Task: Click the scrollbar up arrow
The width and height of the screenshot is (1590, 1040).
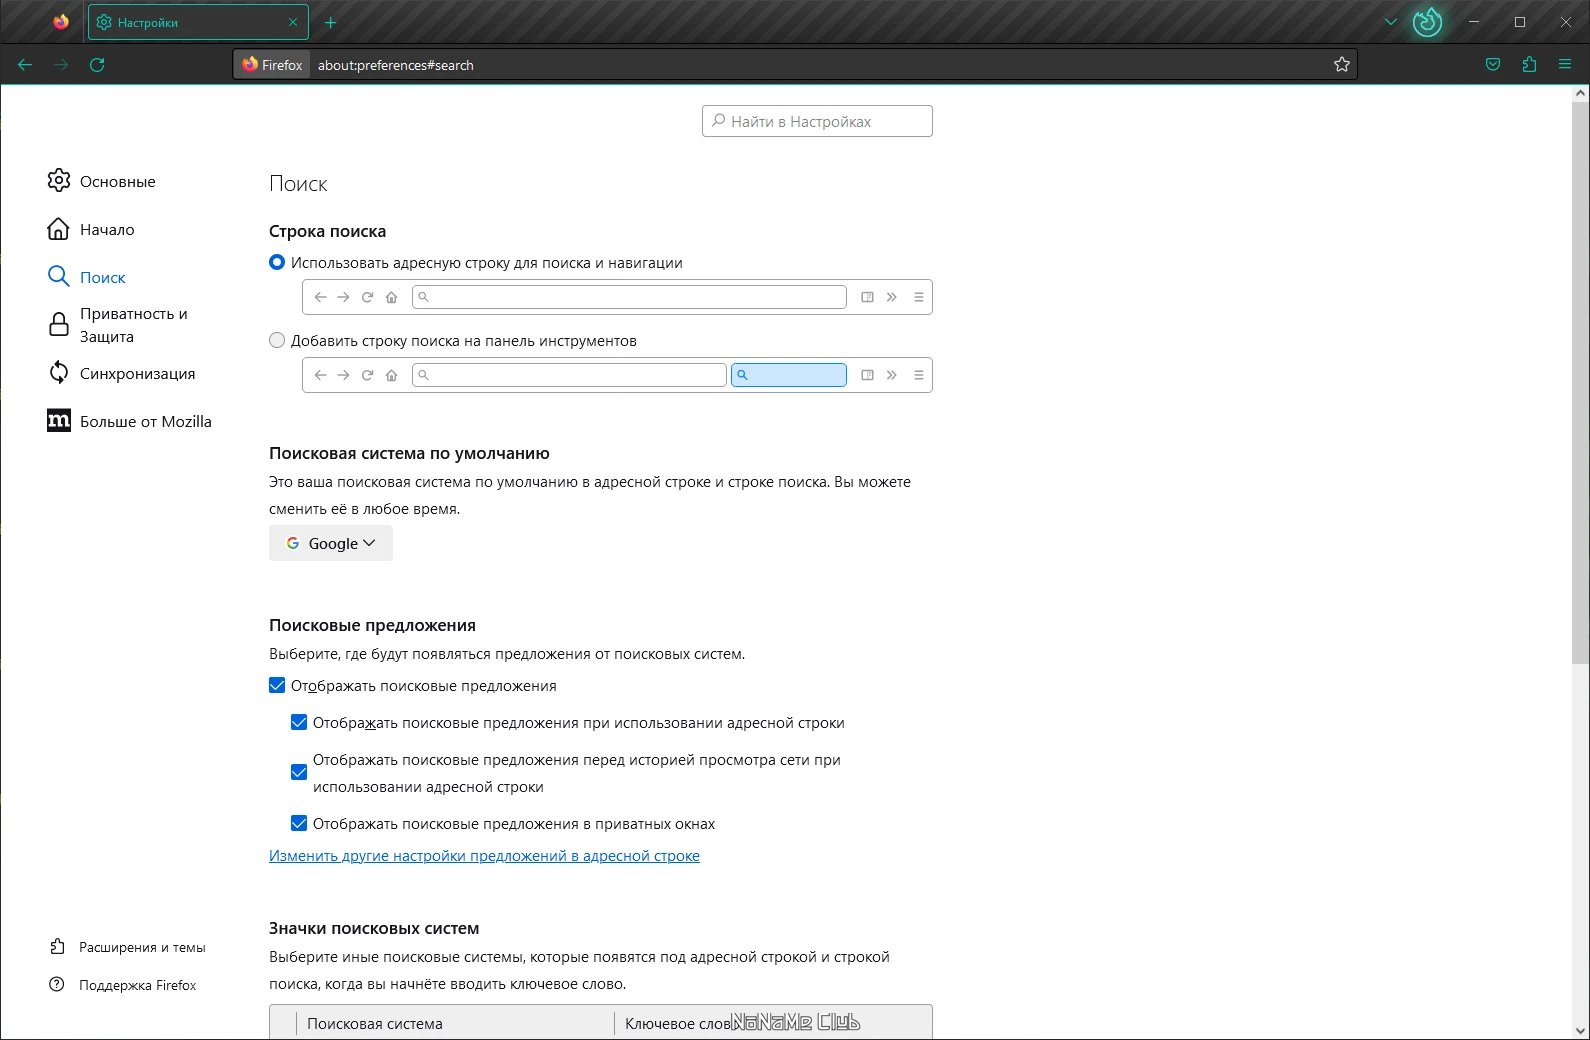Action: coord(1580,93)
